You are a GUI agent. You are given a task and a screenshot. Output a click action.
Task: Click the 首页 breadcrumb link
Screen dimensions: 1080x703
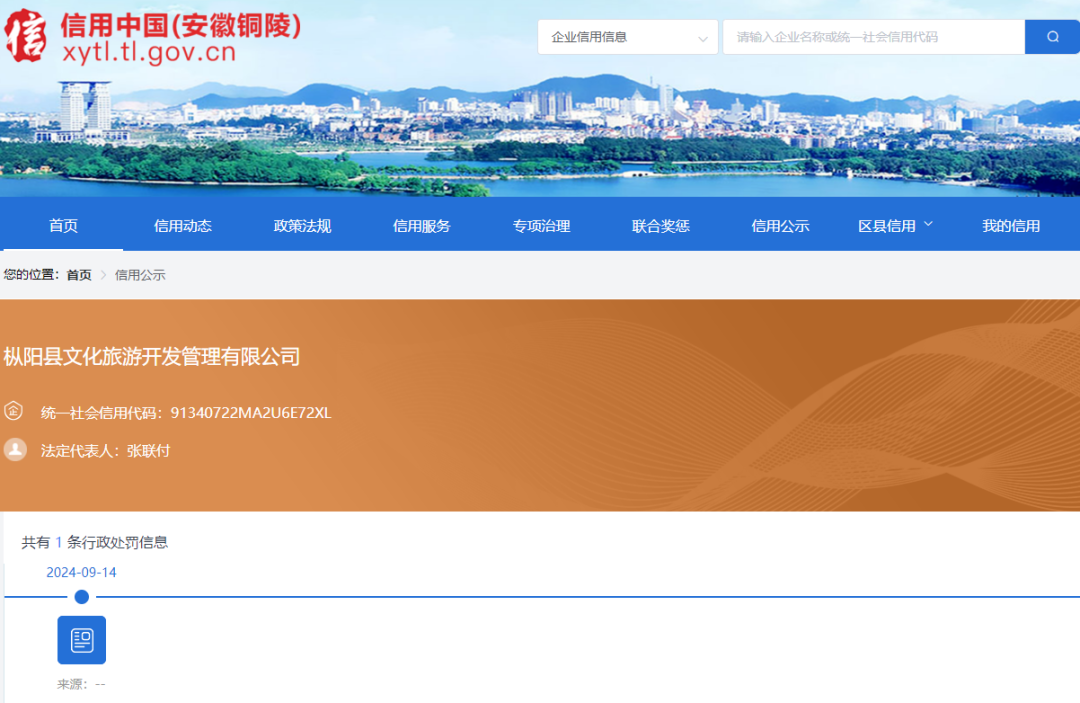coord(79,275)
